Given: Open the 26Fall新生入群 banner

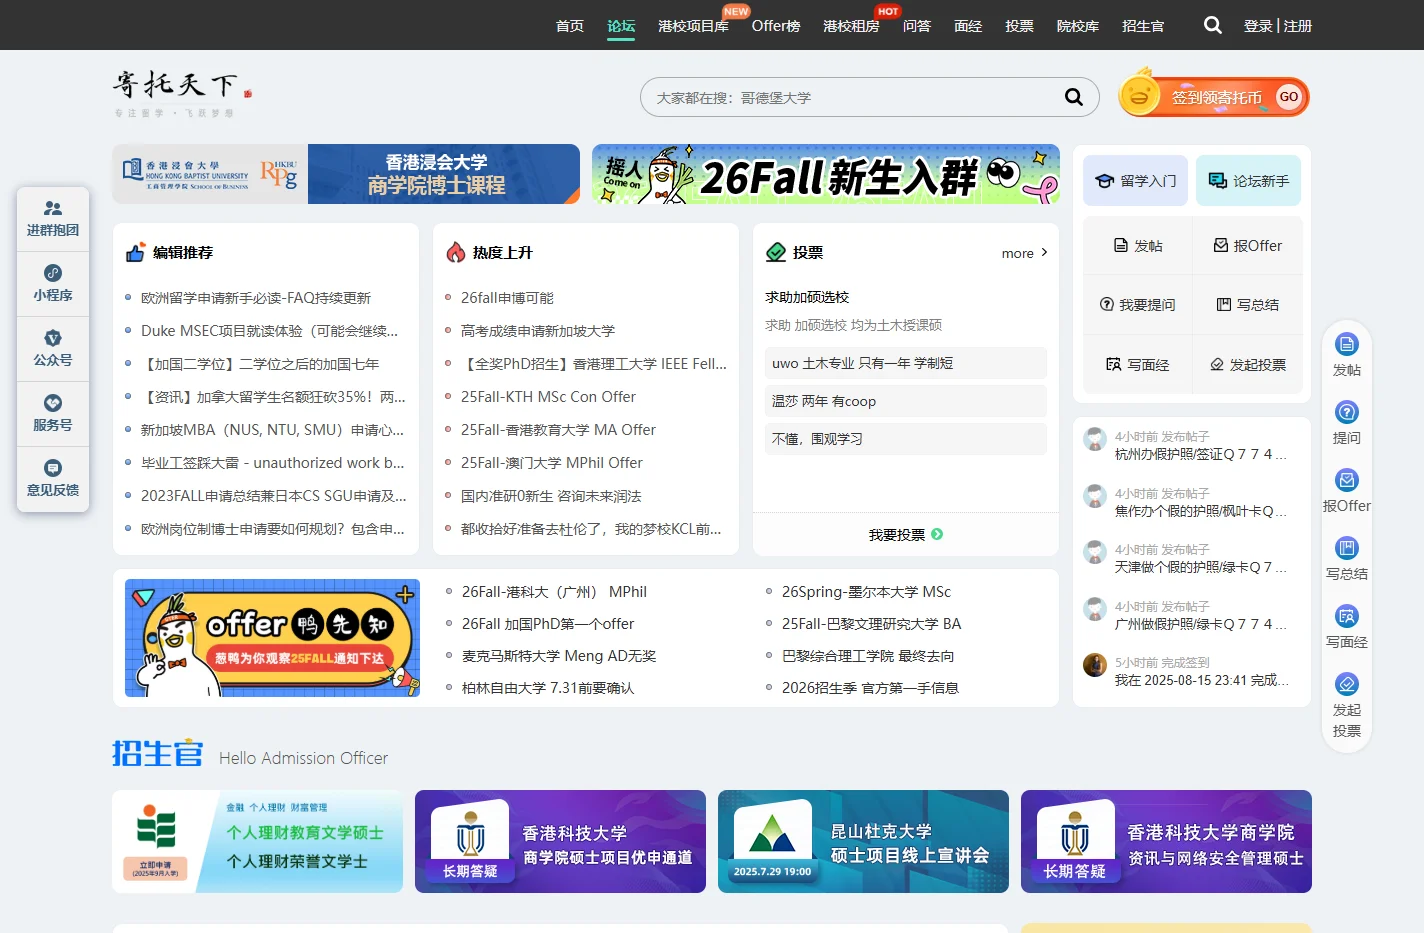Looking at the screenshot, I should [826, 174].
